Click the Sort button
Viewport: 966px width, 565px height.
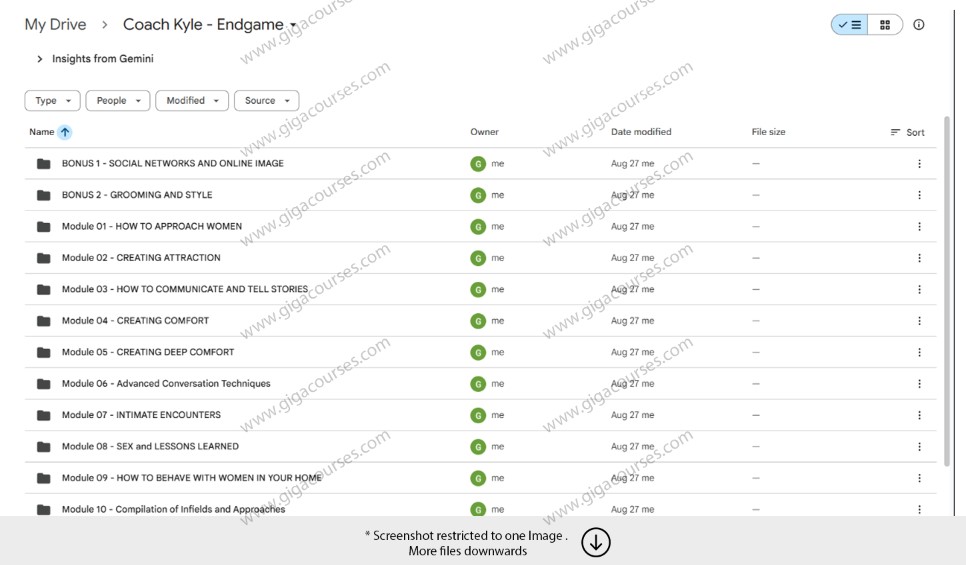(907, 132)
